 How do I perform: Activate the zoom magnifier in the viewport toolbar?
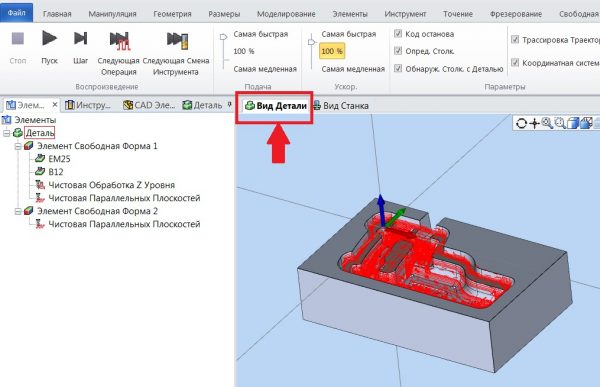[547, 123]
